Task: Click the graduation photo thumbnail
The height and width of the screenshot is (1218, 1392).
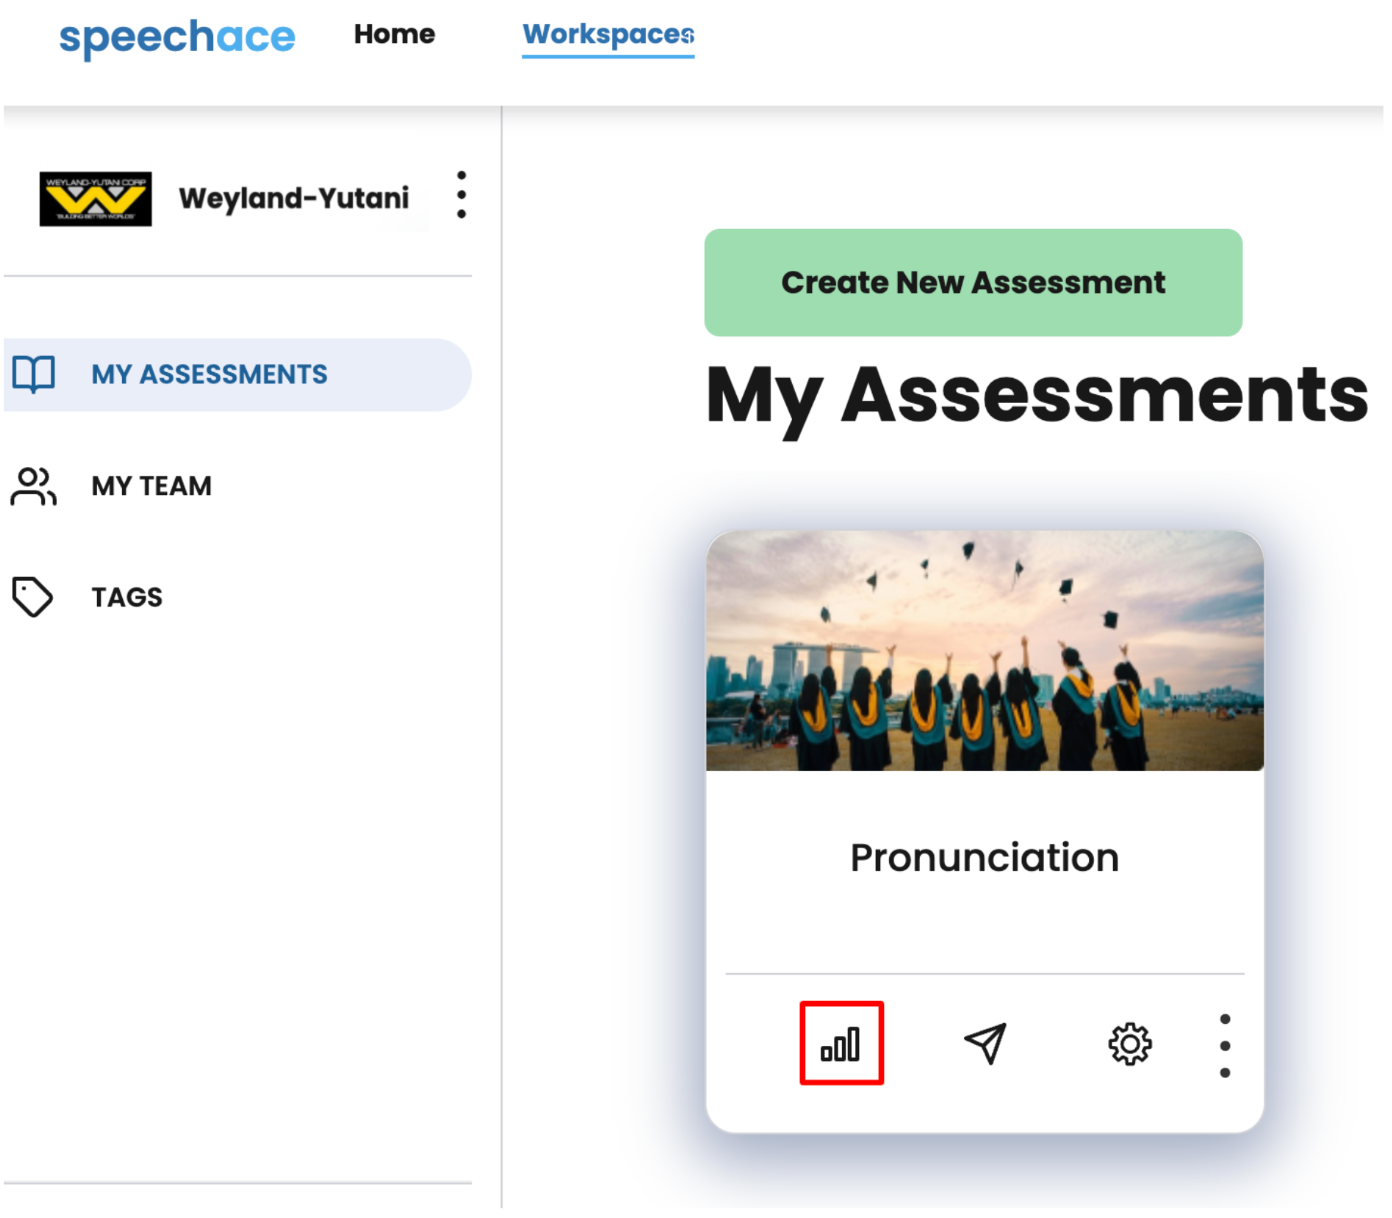Action: coord(985,651)
